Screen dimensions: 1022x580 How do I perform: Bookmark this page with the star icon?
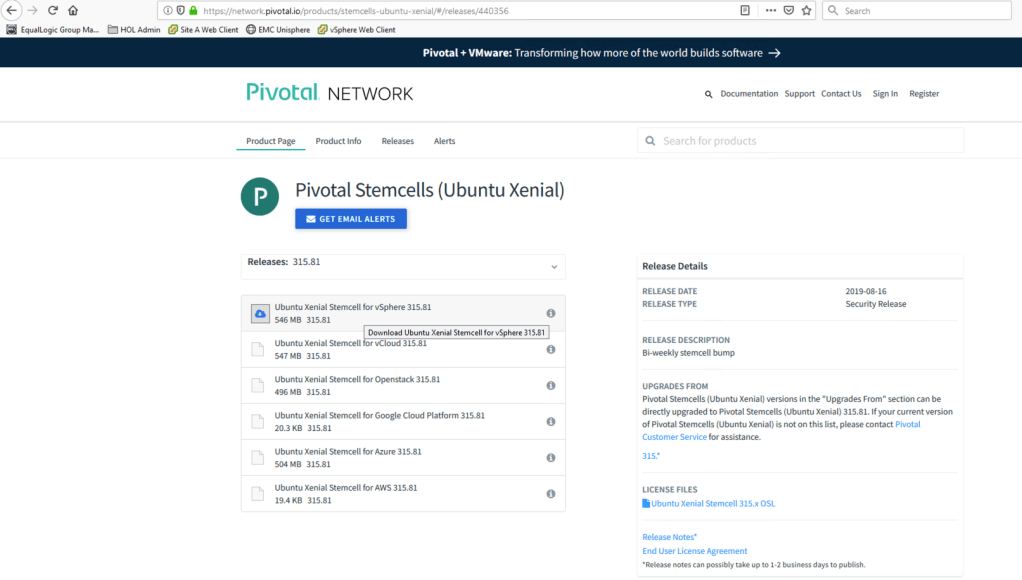[807, 11]
